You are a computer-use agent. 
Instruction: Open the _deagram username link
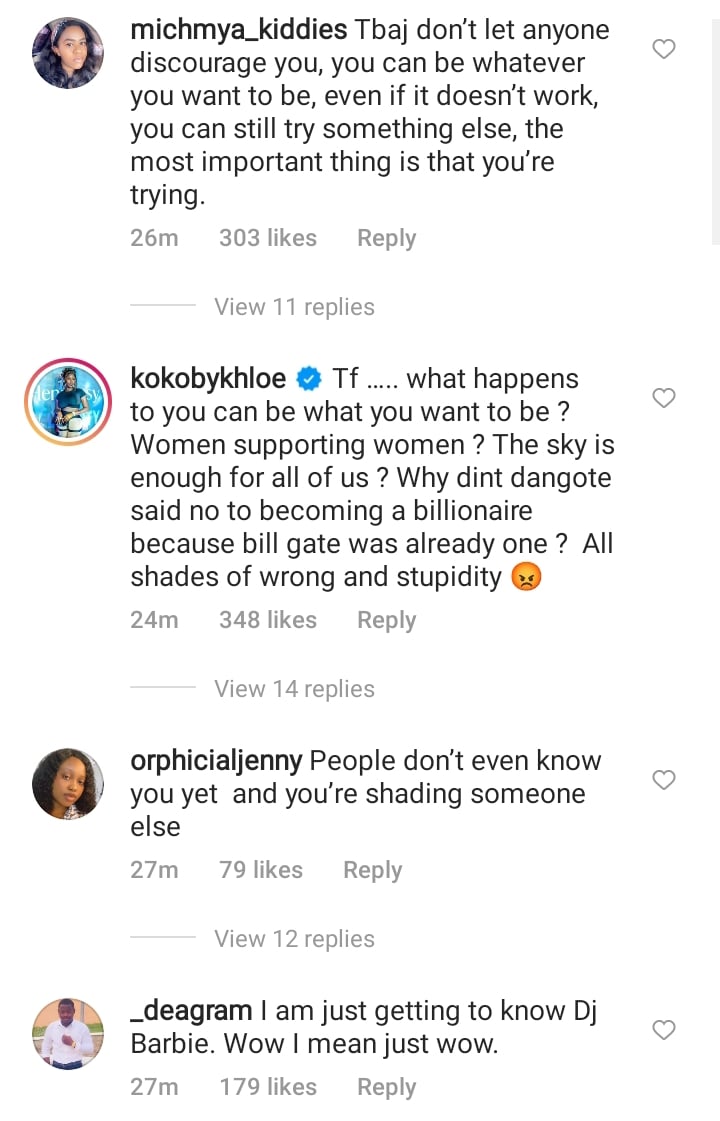click(192, 1011)
